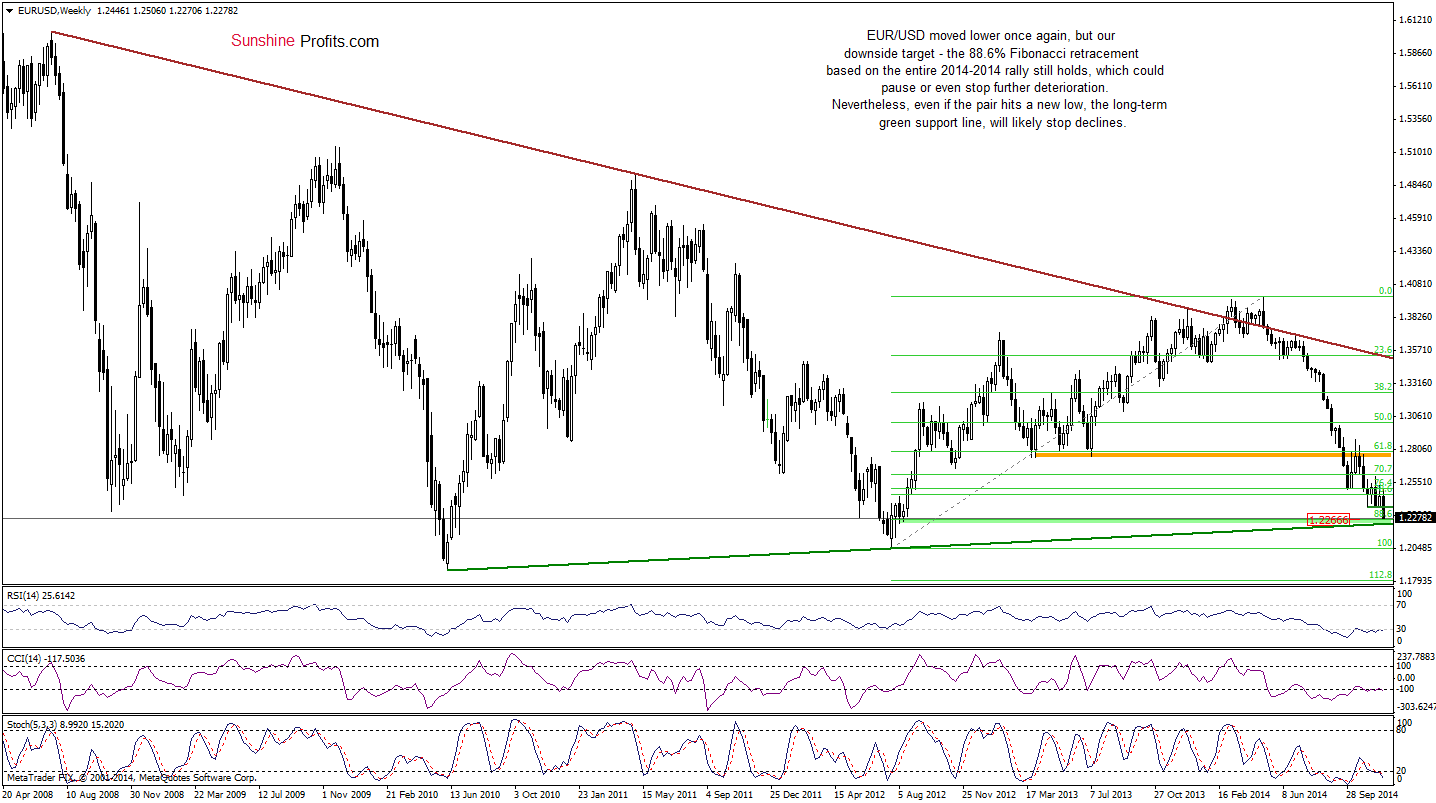This screenshot has width=1436, height=803.
Task: Click the current price tag 1.22782 on axis
Action: click(1416, 517)
